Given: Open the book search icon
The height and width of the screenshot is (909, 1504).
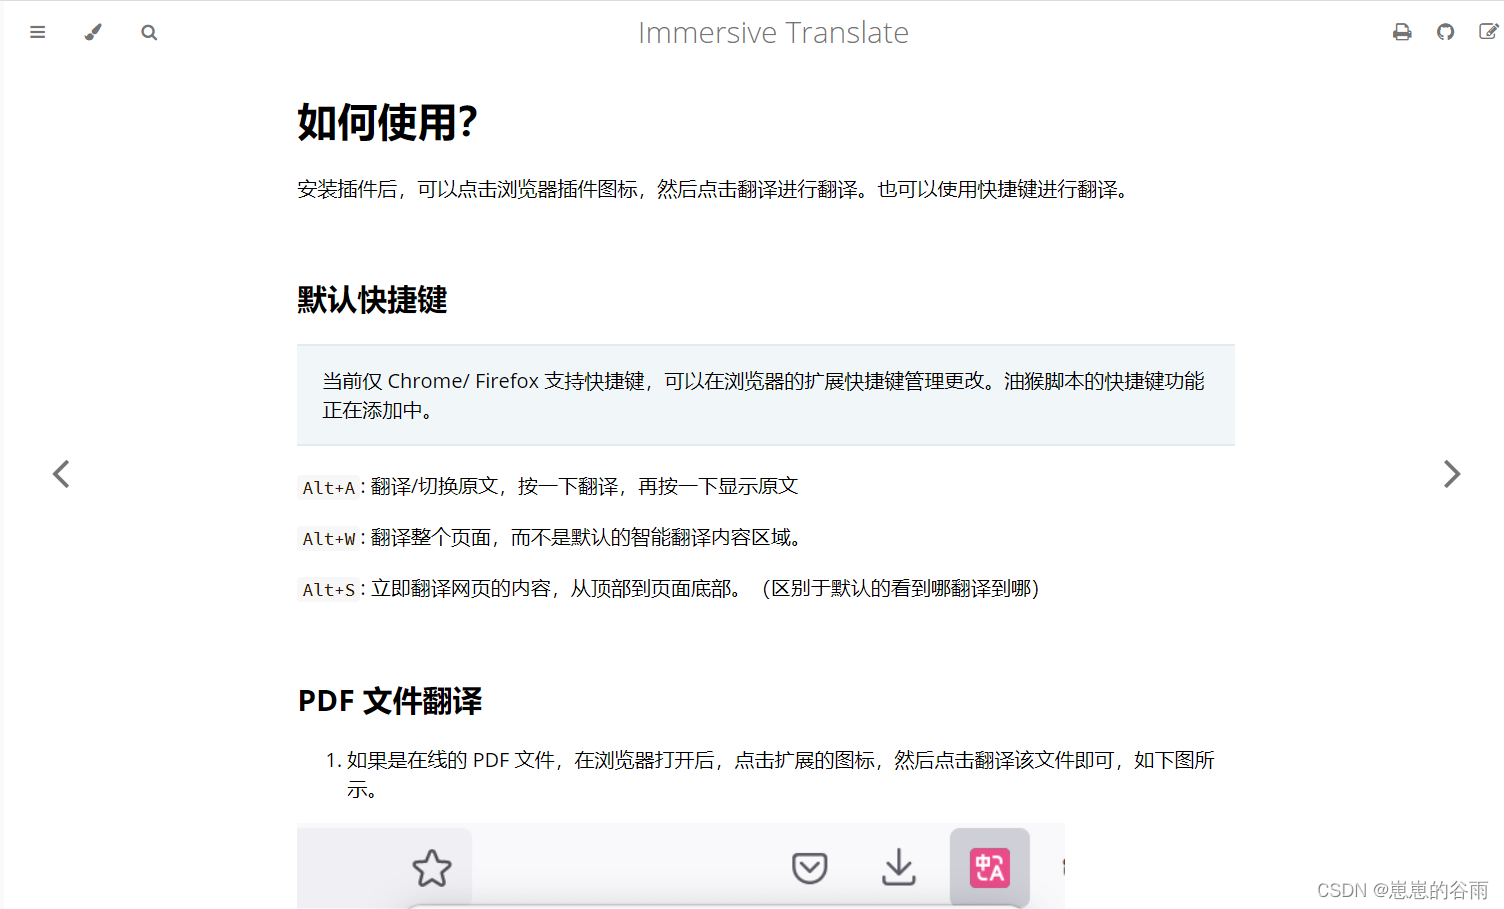Looking at the screenshot, I should (x=149, y=32).
